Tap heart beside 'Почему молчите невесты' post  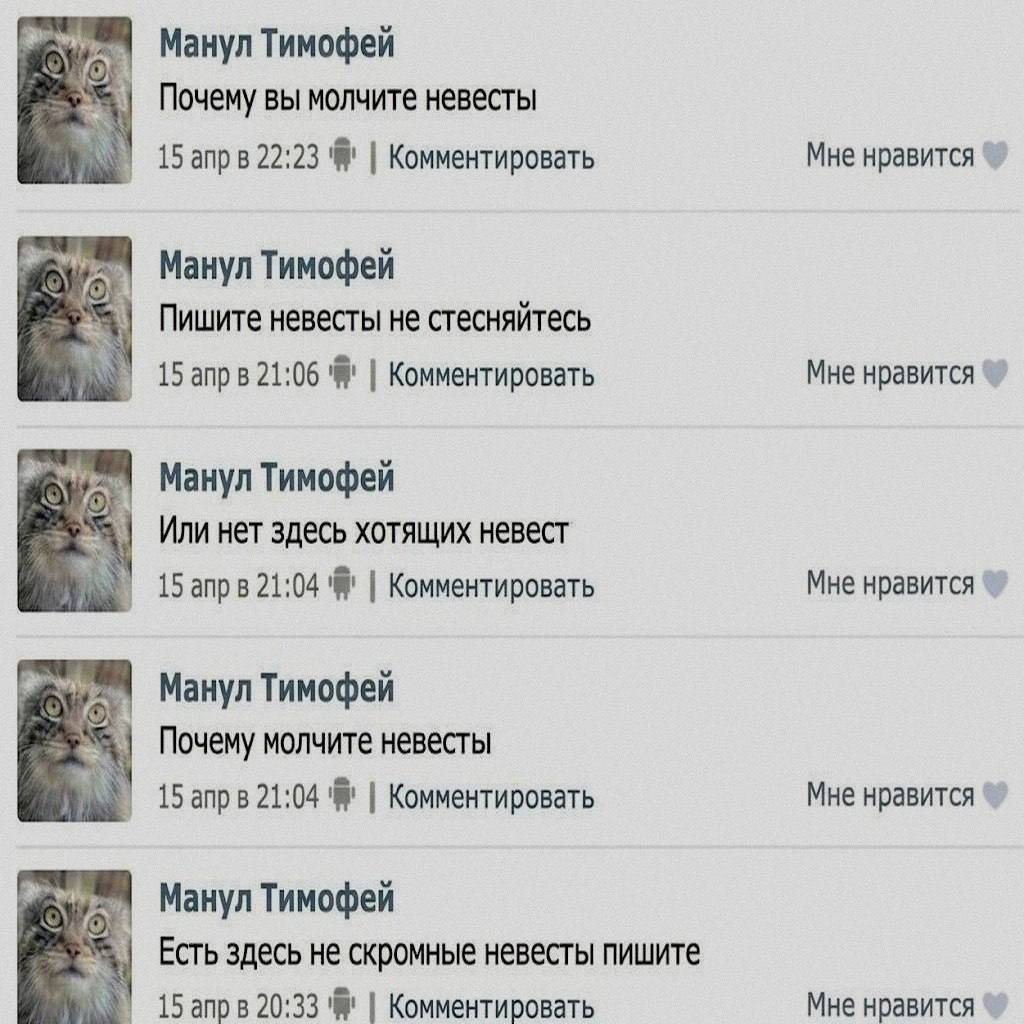995,795
